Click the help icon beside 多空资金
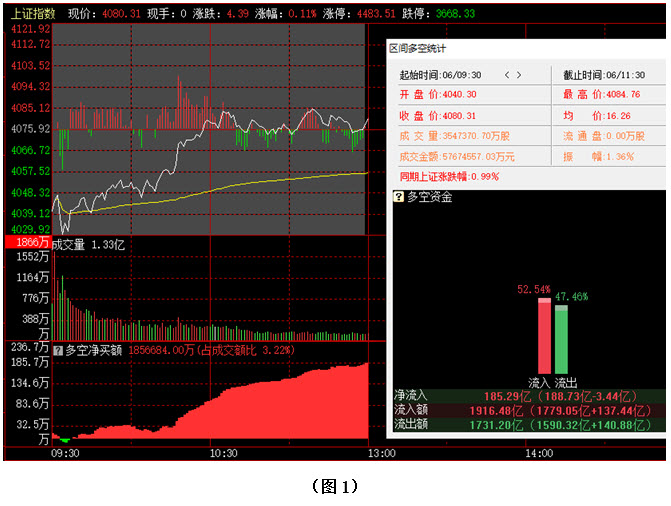 pyautogui.click(x=398, y=197)
